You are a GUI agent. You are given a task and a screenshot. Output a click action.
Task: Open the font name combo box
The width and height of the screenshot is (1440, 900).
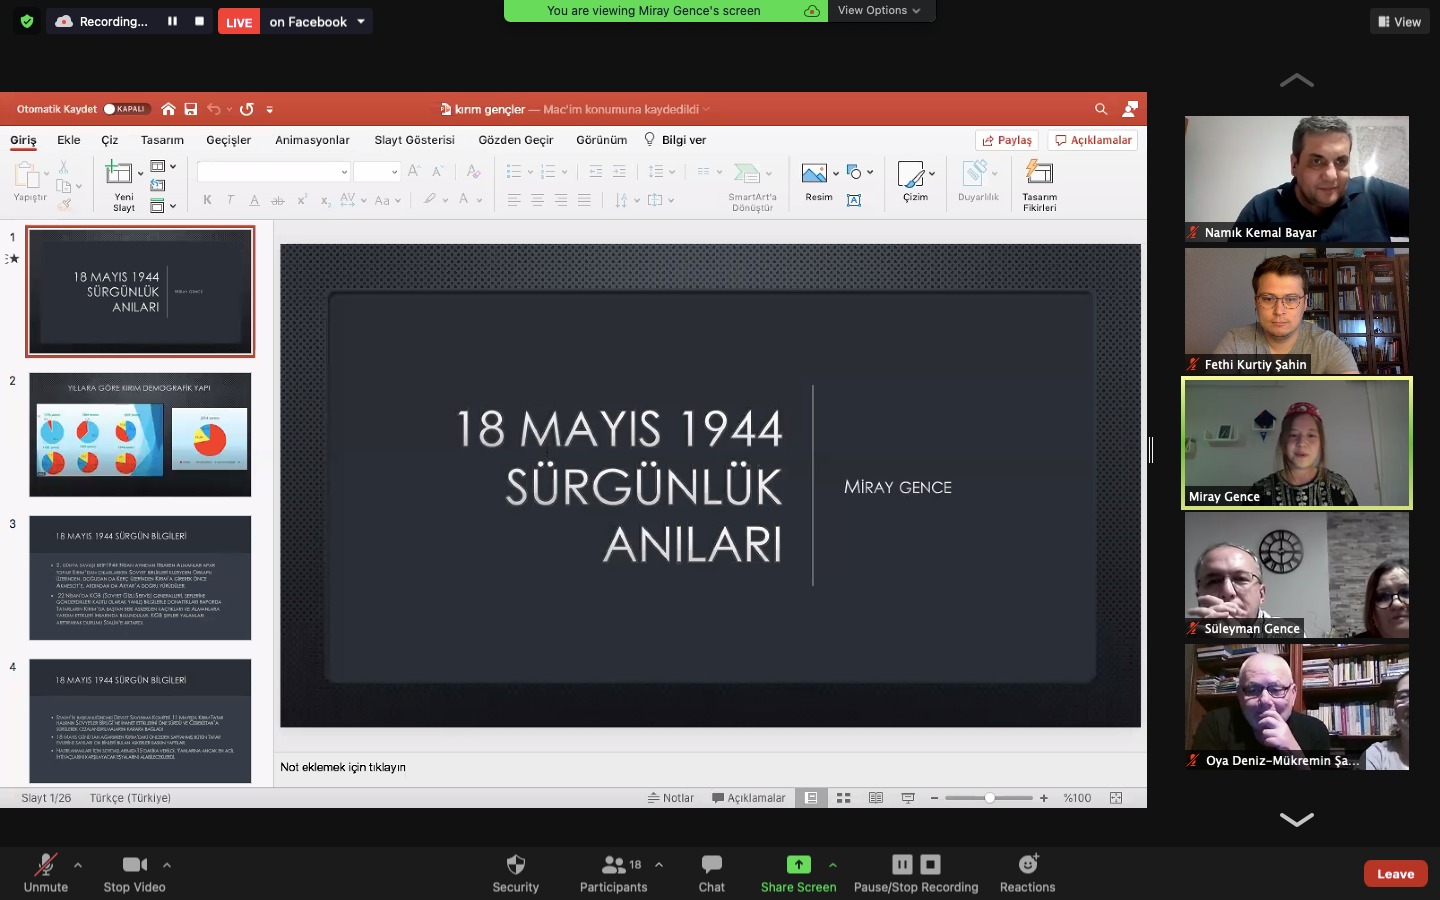(273, 172)
